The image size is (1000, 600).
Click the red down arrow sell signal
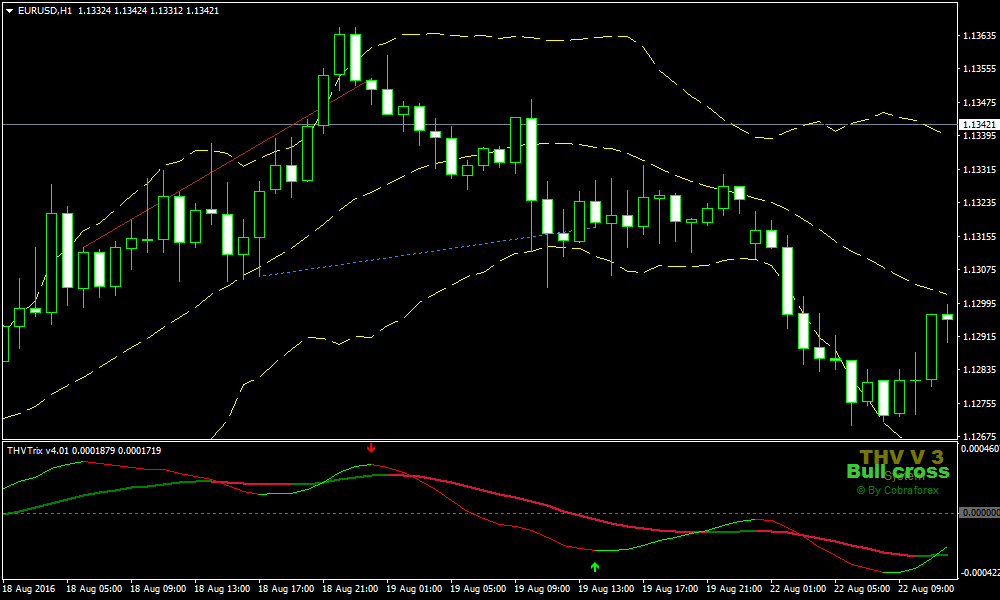pos(371,448)
